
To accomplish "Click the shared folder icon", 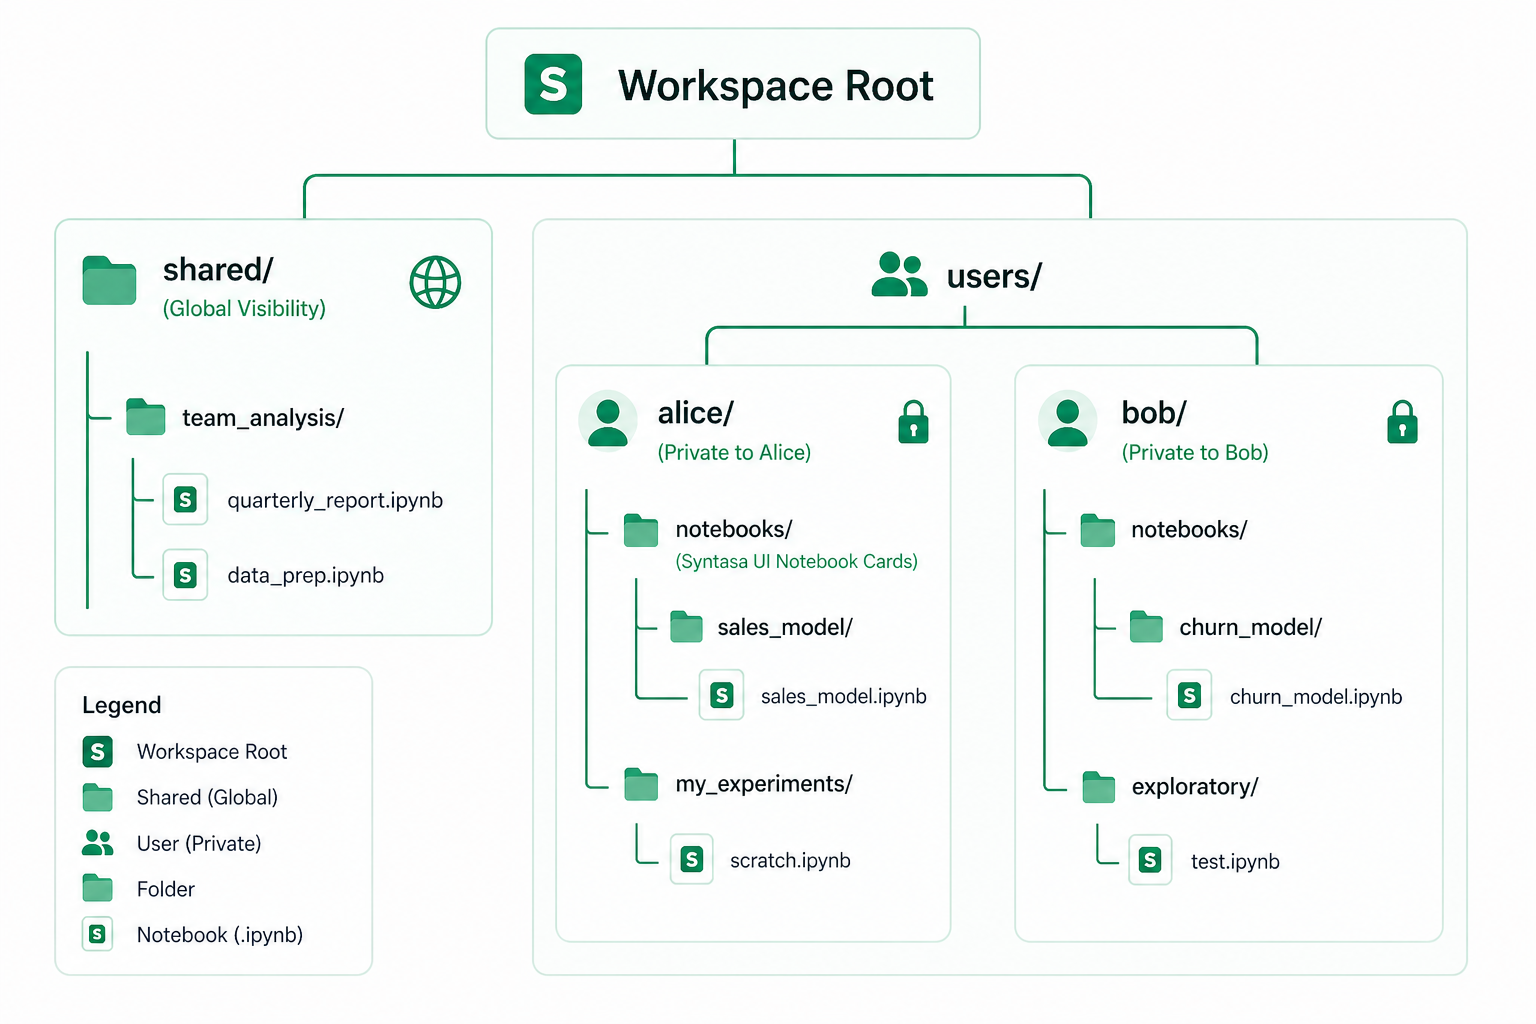I will (x=109, y=281).
